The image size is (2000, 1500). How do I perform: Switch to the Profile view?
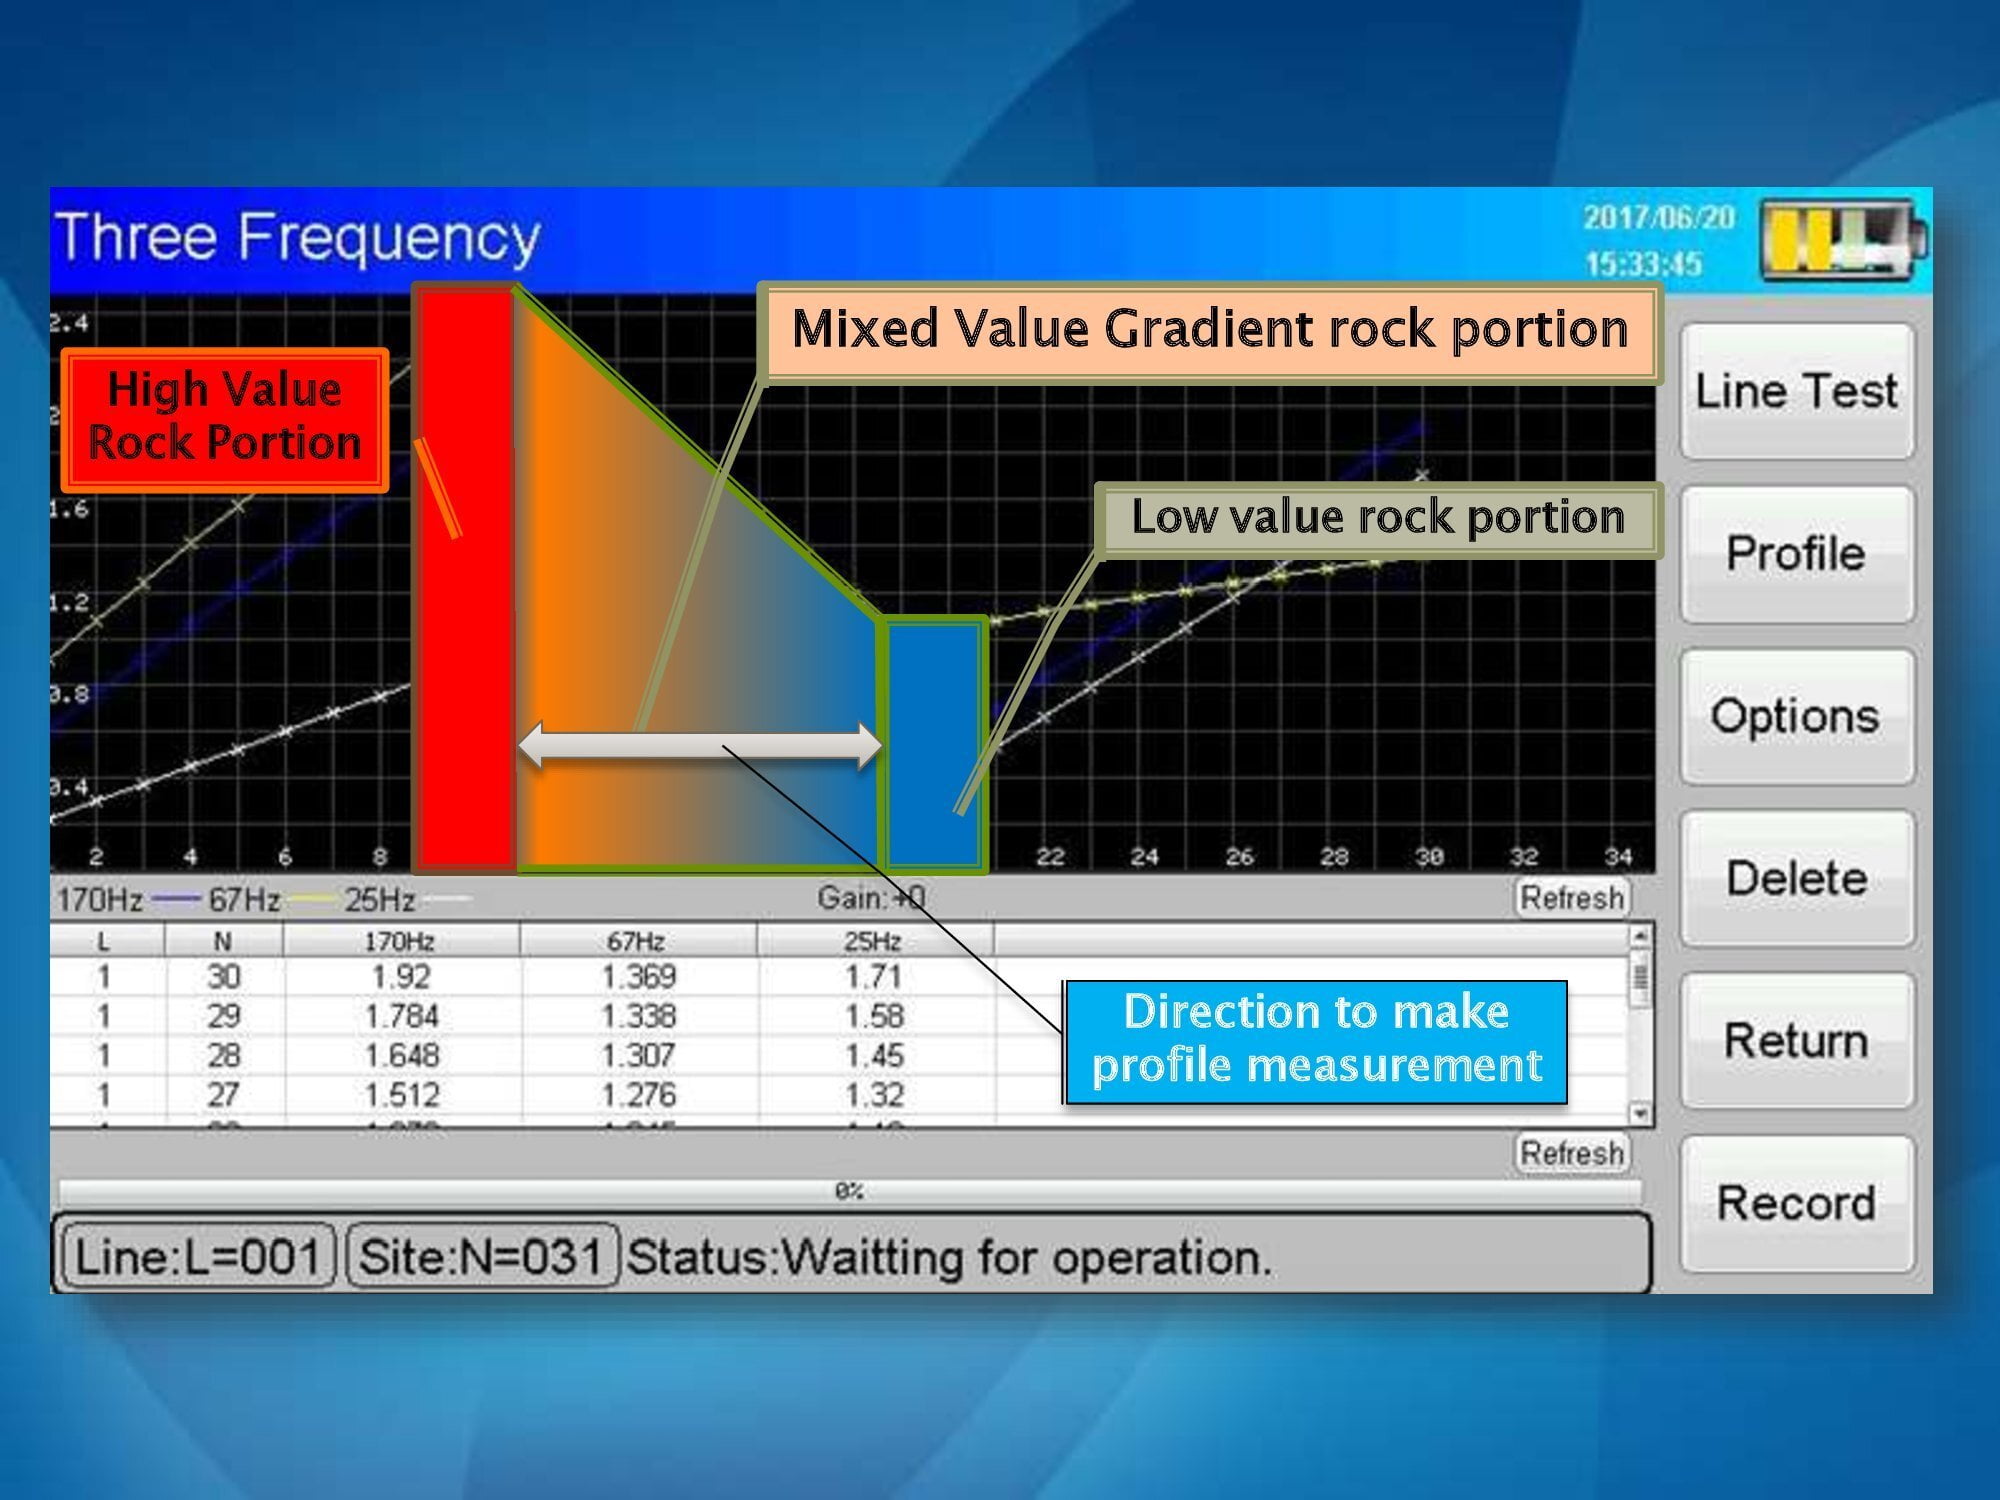[1797, 554]
